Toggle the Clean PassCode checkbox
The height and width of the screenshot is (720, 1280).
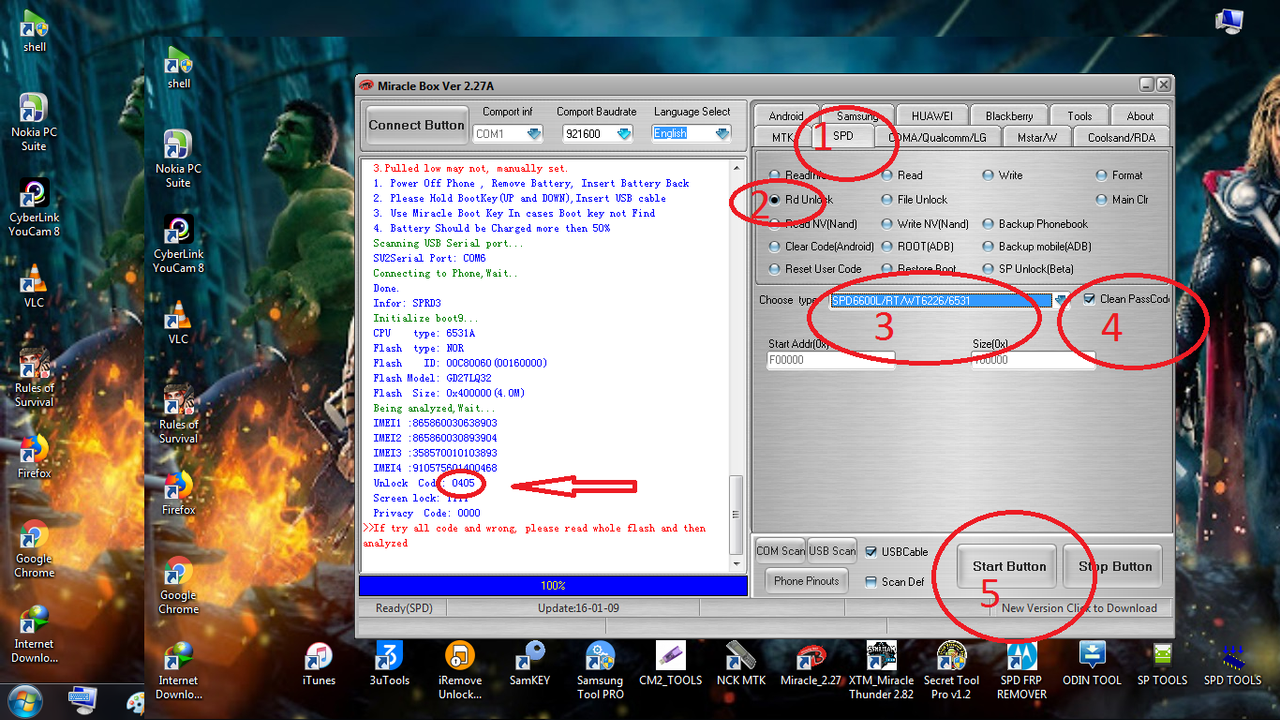(1089, 299)
